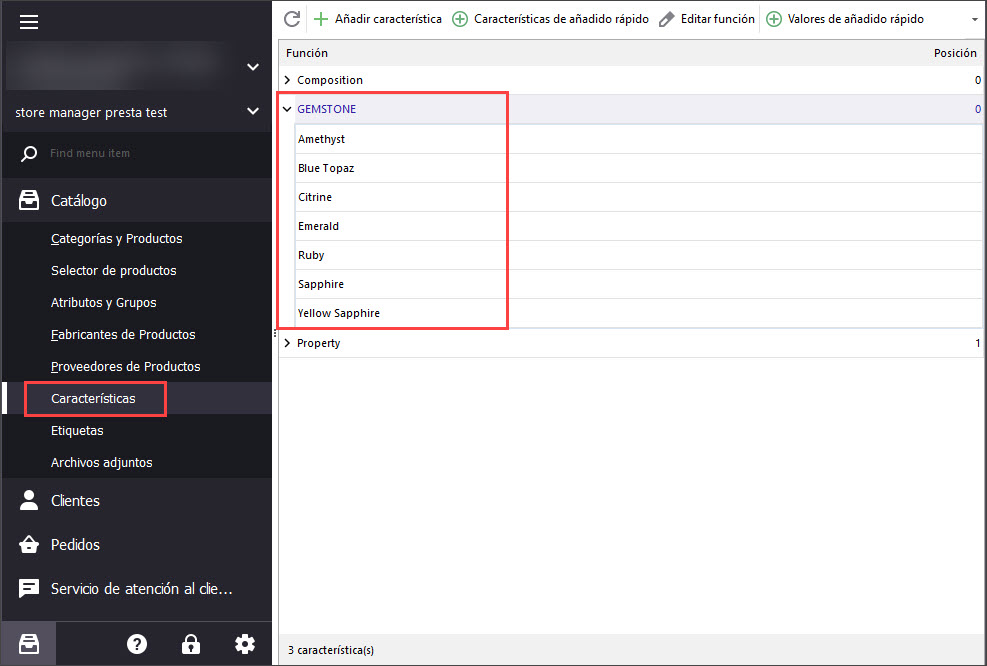The image size is (987, 666).
Task: Click the Clientes person icon
Action: (29, 500)
